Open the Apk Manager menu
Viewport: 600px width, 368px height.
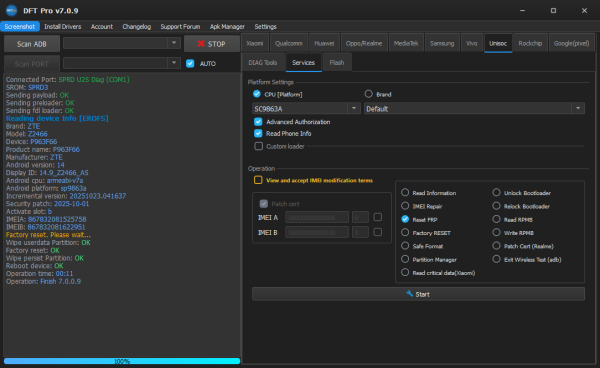coord(227,26)
